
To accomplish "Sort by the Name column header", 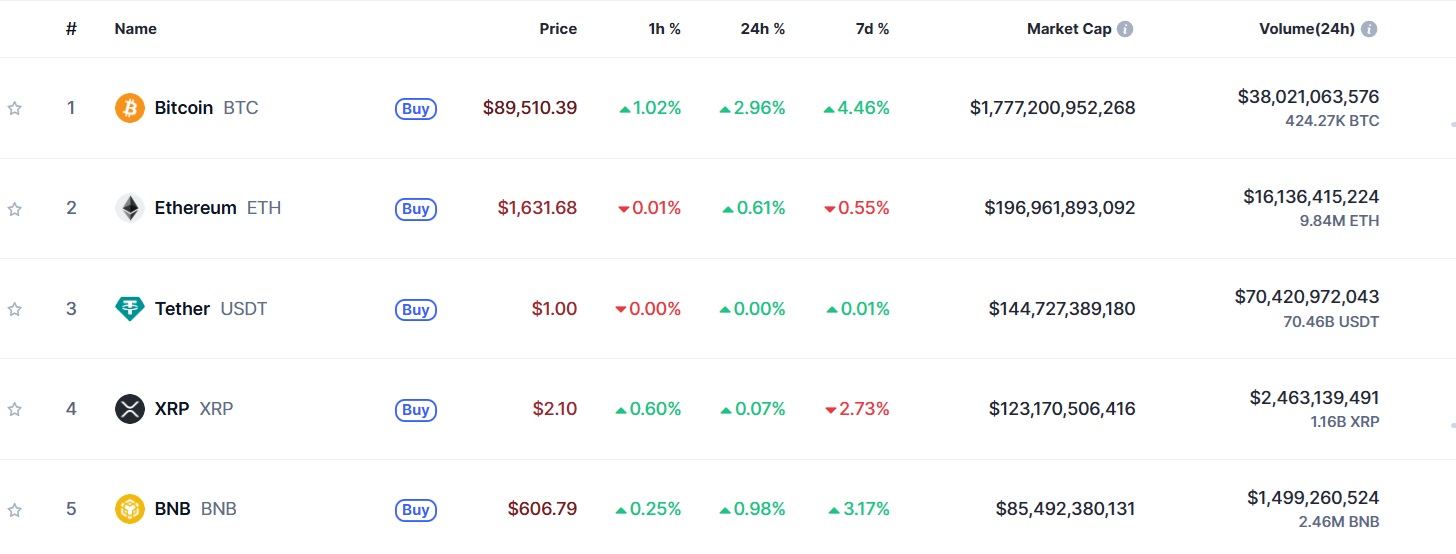I will pyautogui.click(x=136, y=29).
